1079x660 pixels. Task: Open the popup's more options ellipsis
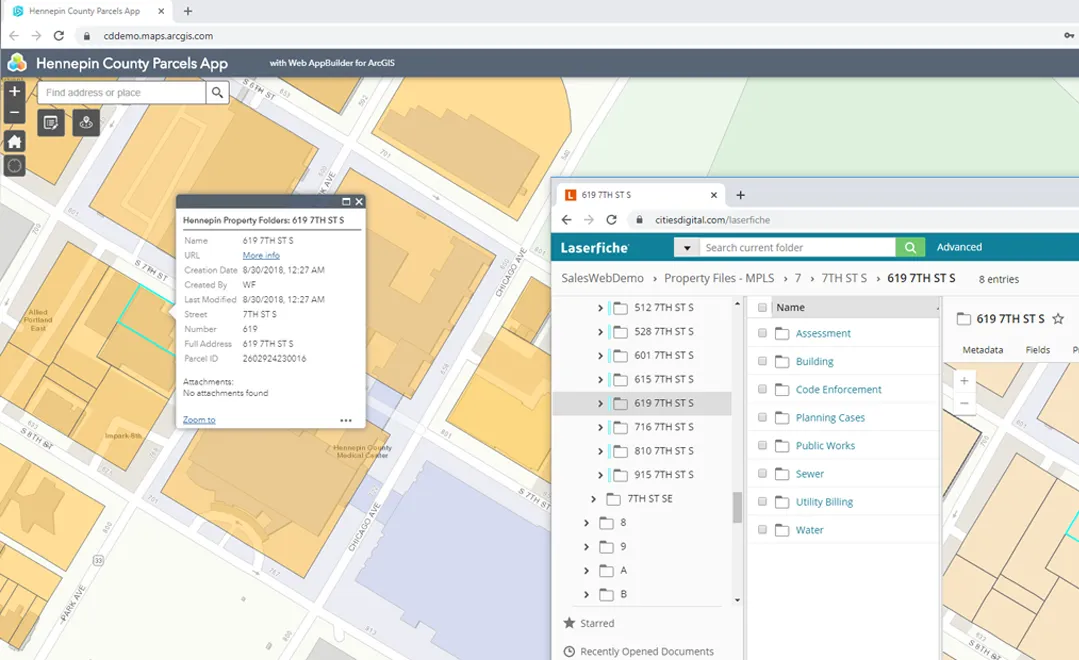point(345,420)
